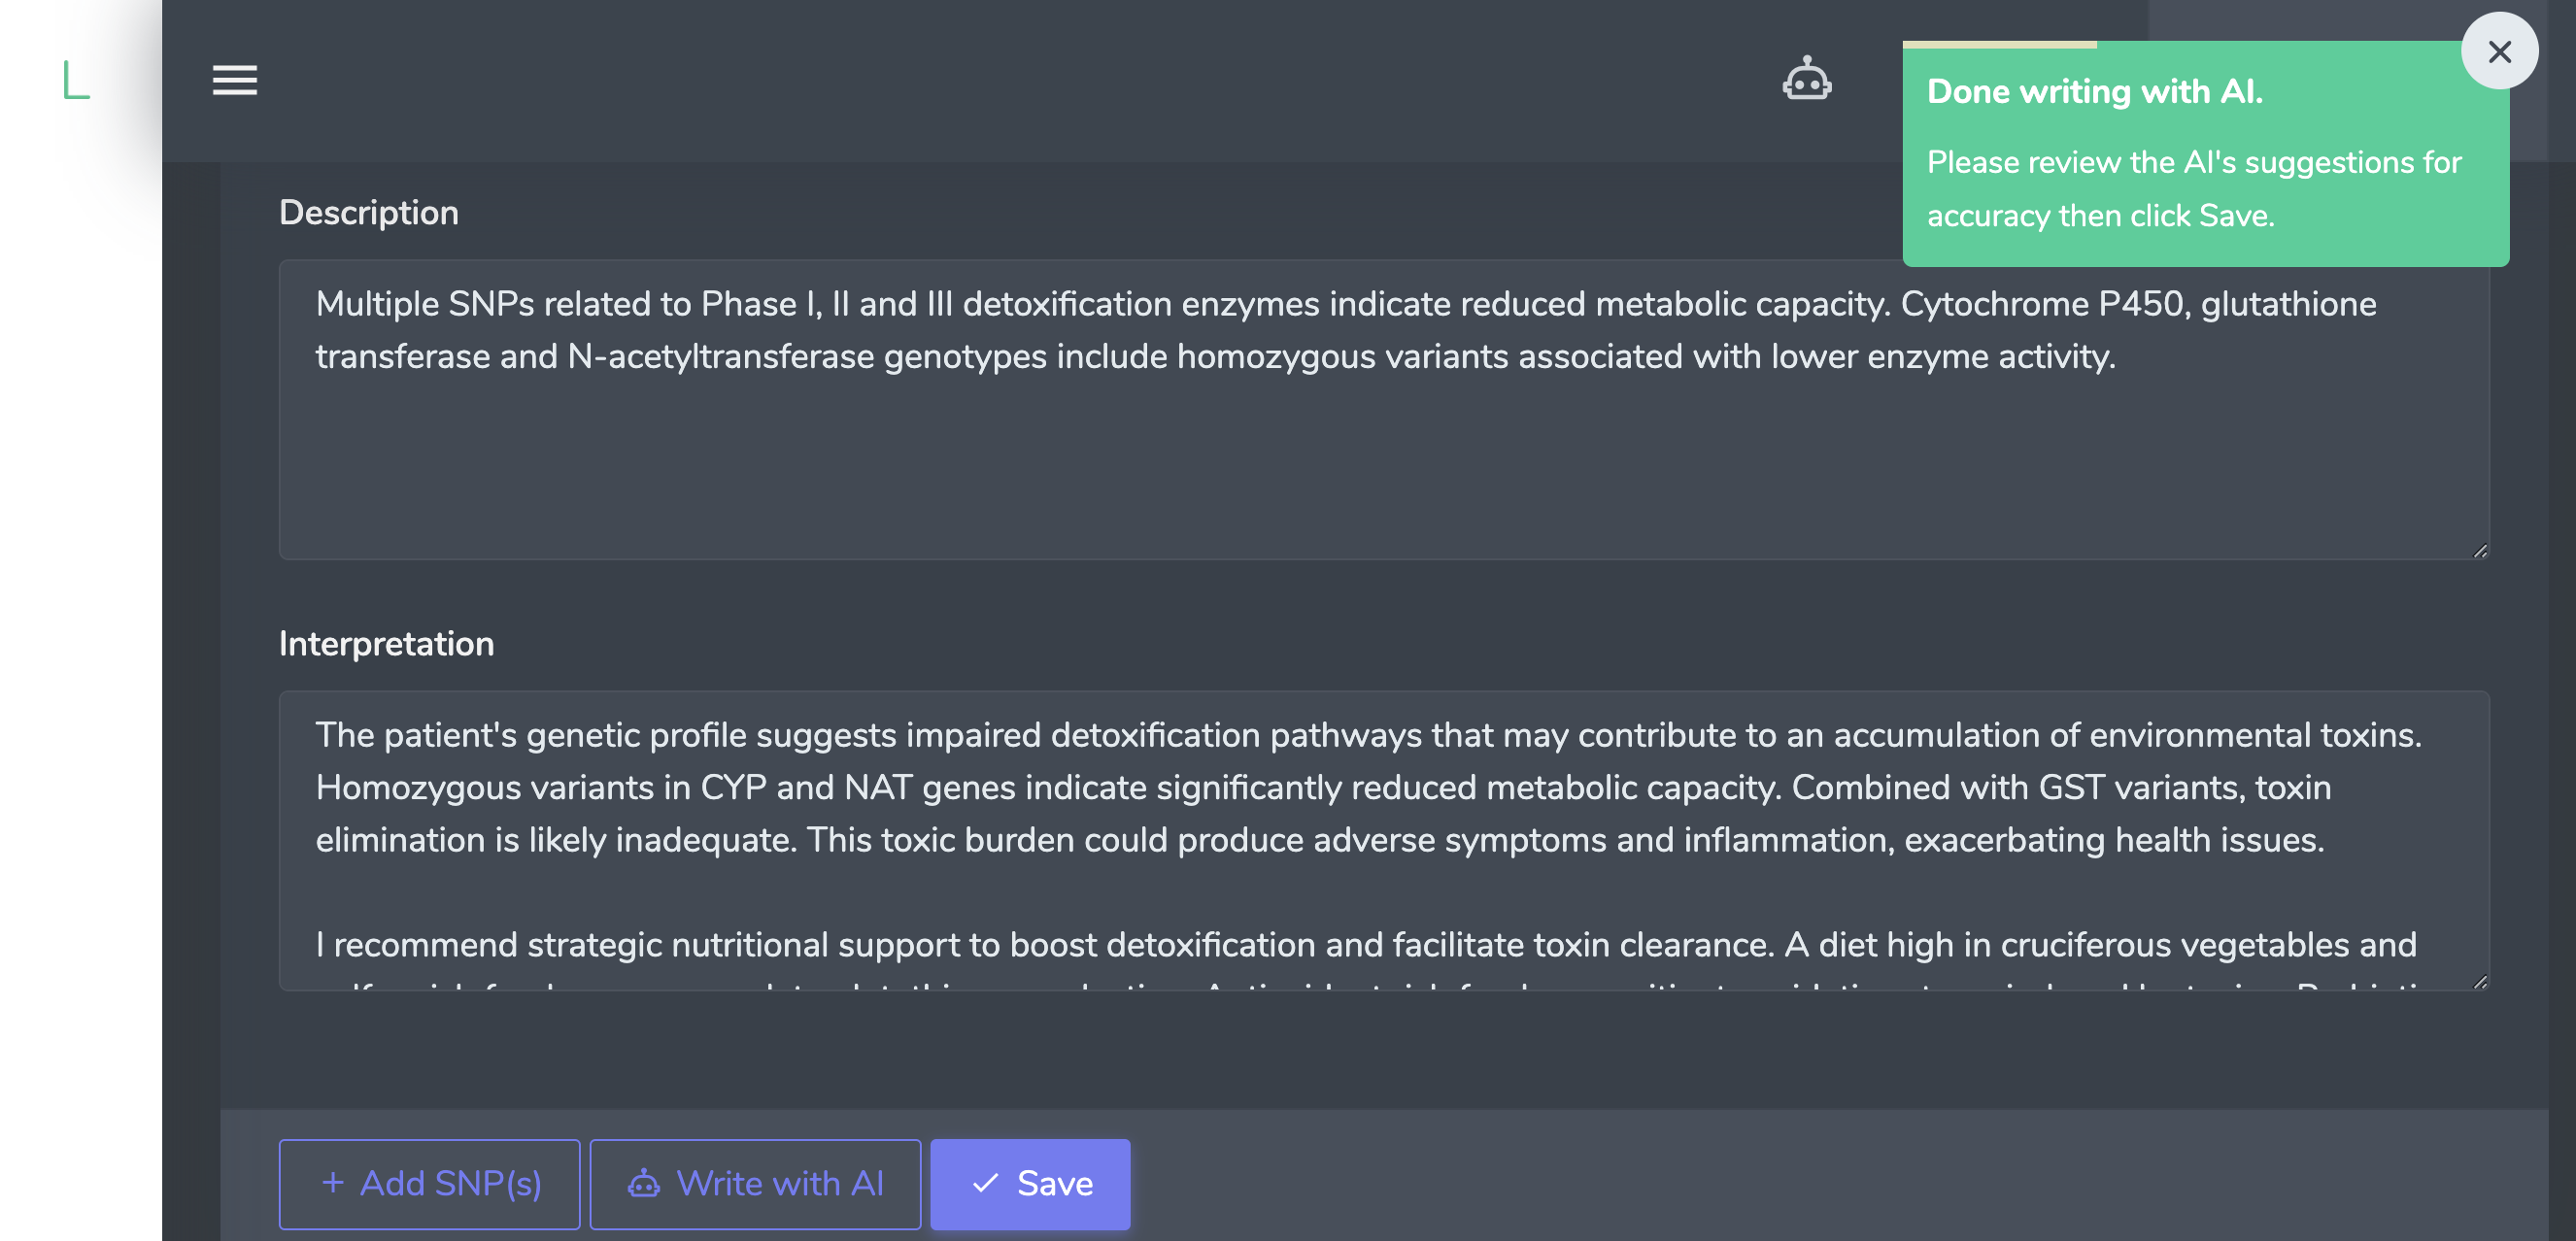This screenshot has width=2576, height=1241.
Task: Grab the Description box resize handle
Action: (2480, 550)
